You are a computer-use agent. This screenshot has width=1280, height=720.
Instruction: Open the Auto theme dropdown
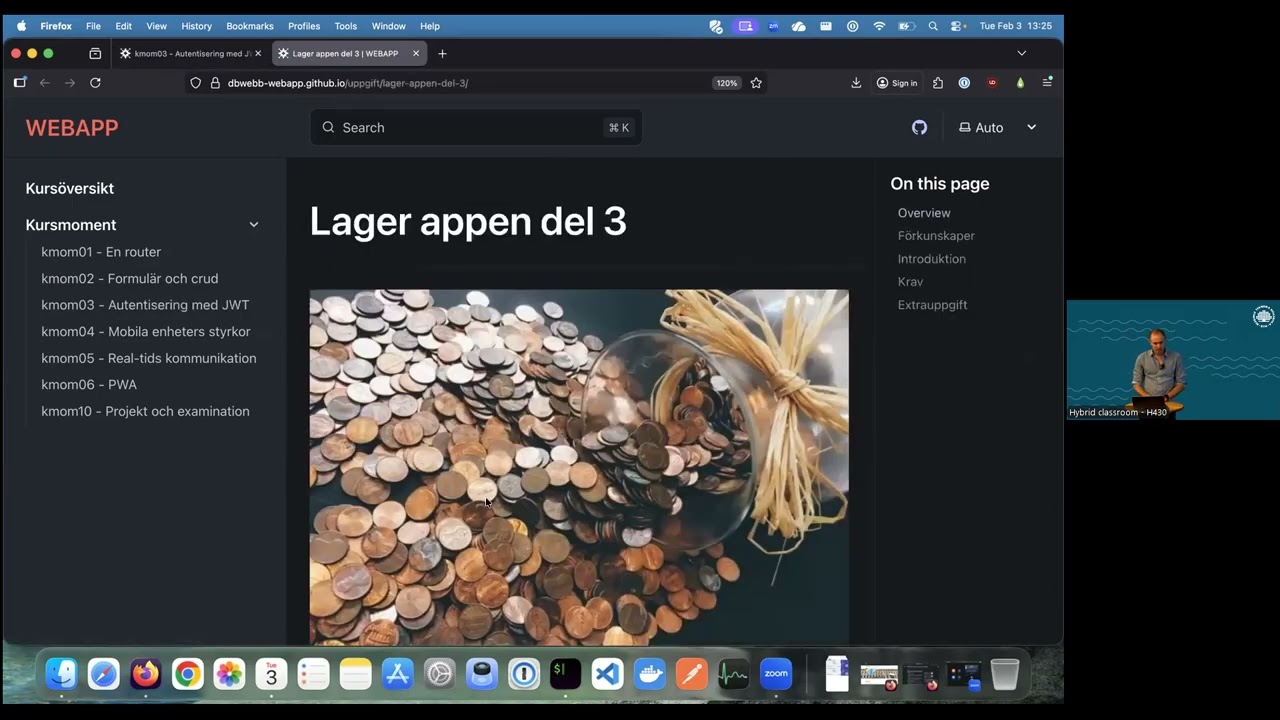point(997,127)
